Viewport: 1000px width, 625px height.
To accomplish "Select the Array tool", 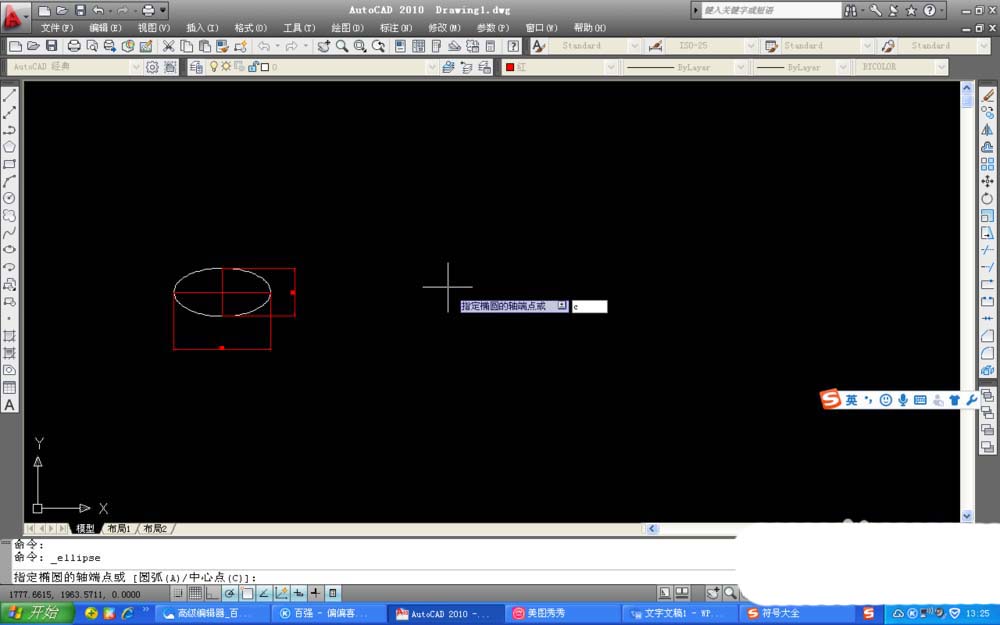I will pyautogui.click(x=987, y=164).
